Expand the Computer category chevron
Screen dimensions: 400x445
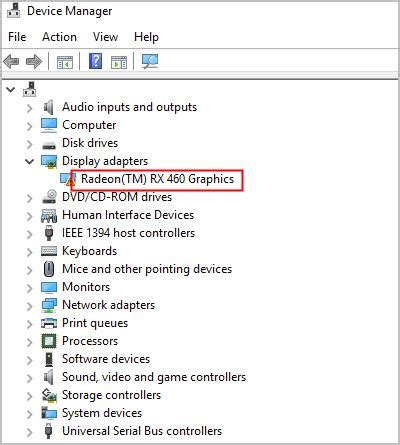30,126
